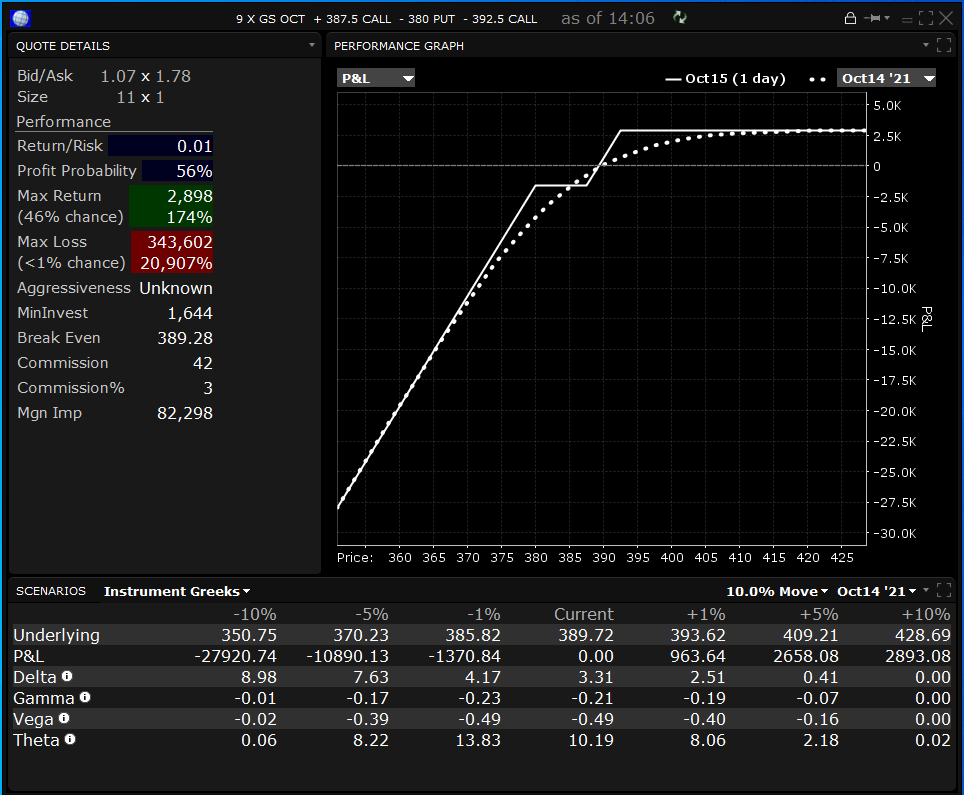
Task: Maximize the Scenarios panel
Action: pos(944,591)
